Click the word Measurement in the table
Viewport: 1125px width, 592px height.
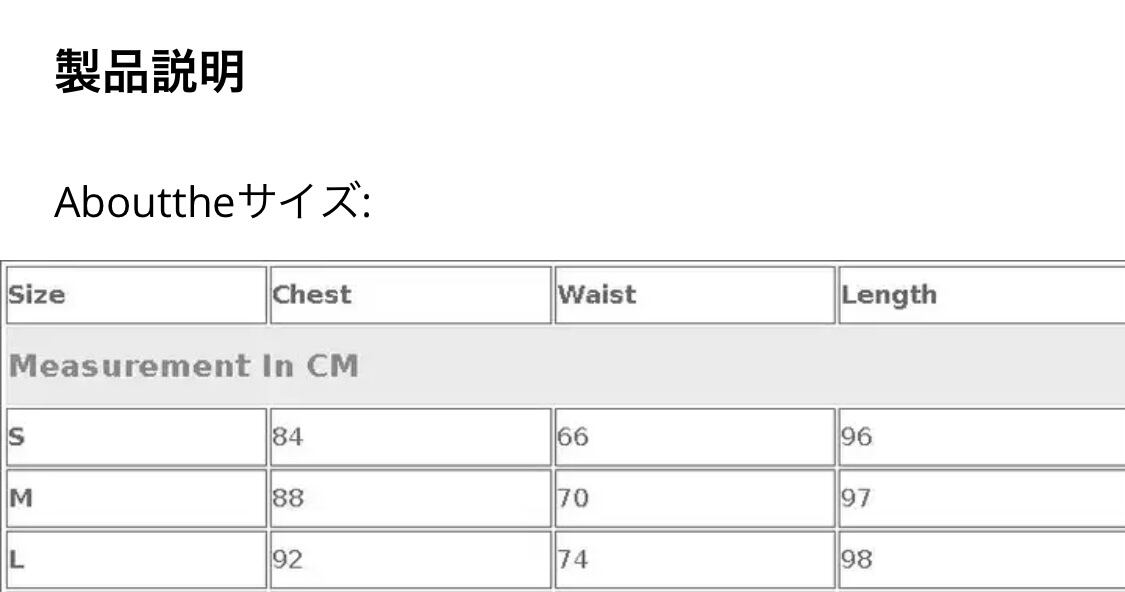tap(128, 366)
